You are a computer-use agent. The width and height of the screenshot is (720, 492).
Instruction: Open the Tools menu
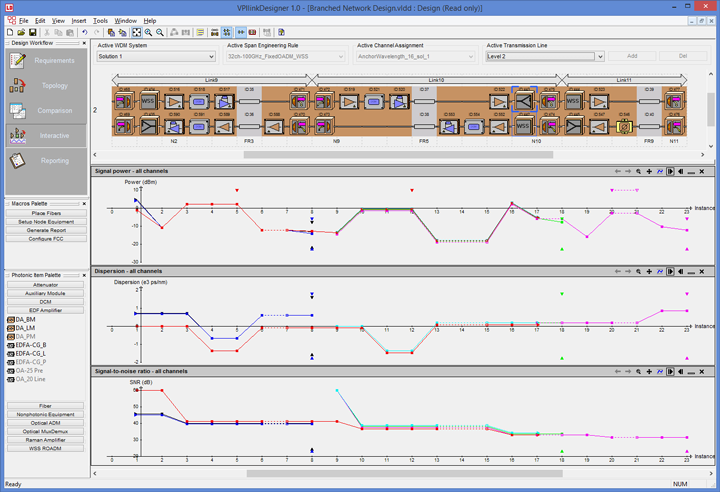point(100,21)
